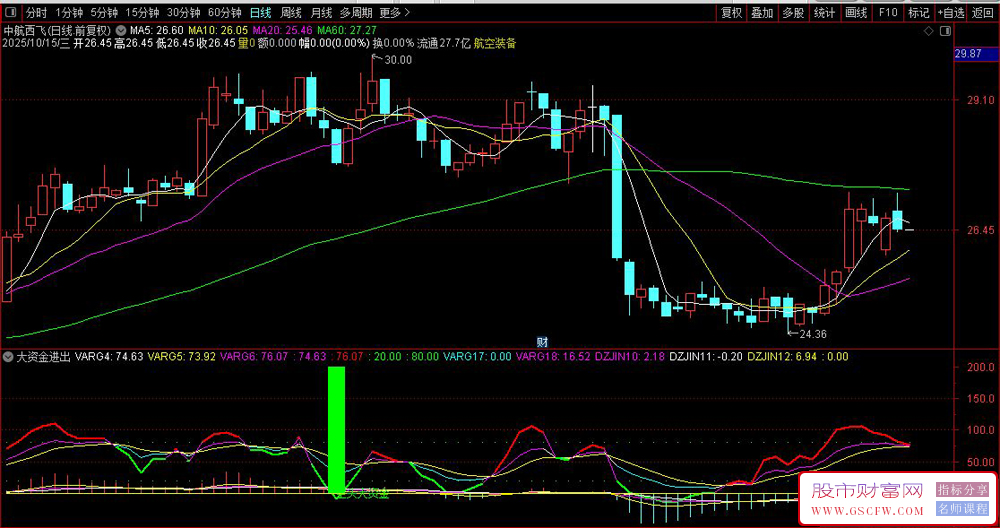Open the 多周期 multi-period view
Image resolution: width=1000 pixels, height=528 pixels.
pos(356,13)
